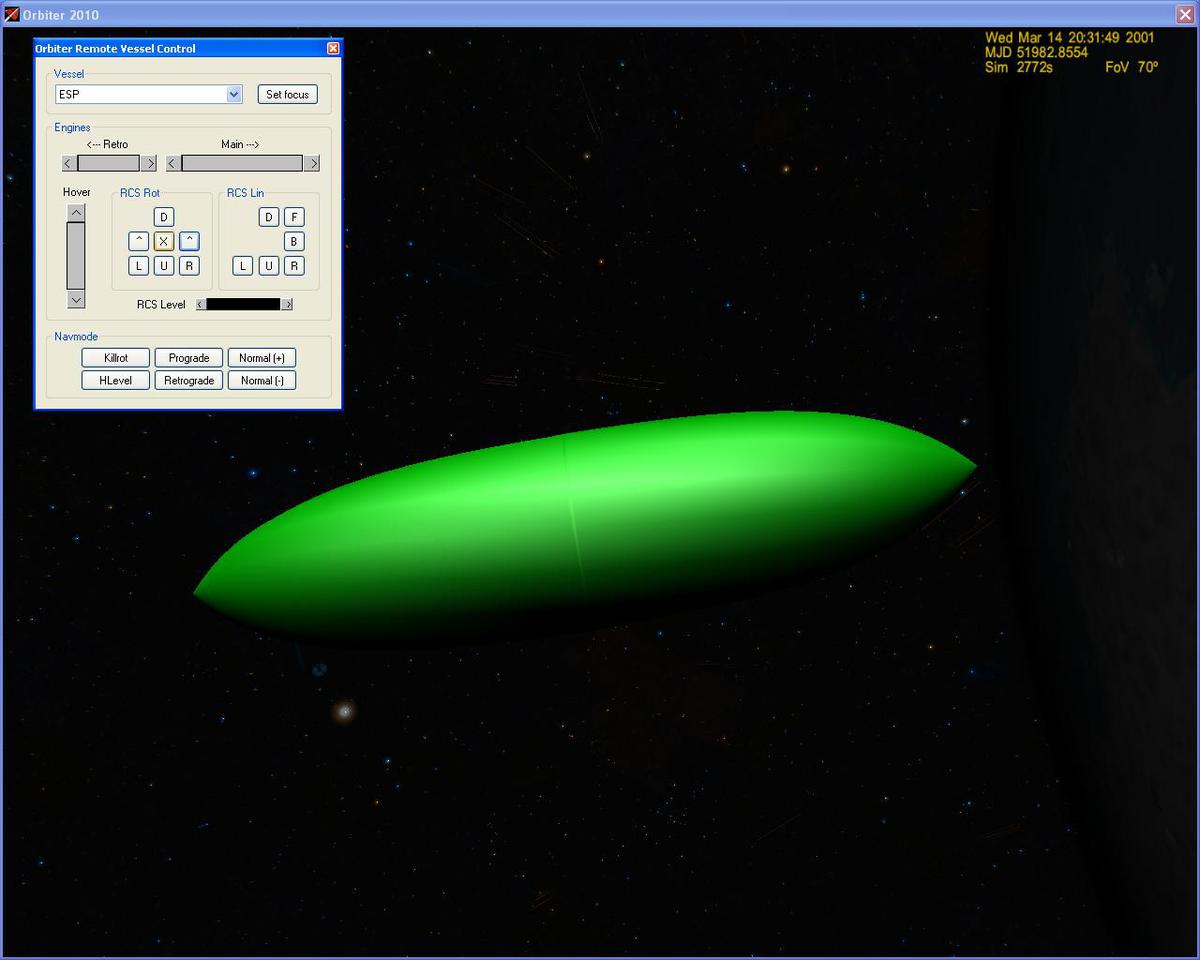Activate RCS Lin F forward button
1200x960 pixels.
click(293, 217)
